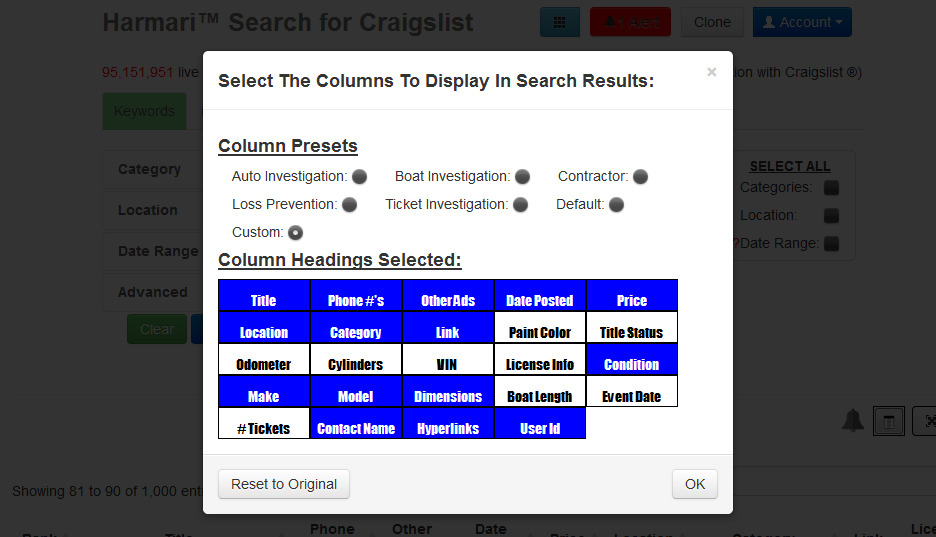This screenshot has width=936, height=537.
Task: Open the grid apps icon button
Action: coord(560,22)
